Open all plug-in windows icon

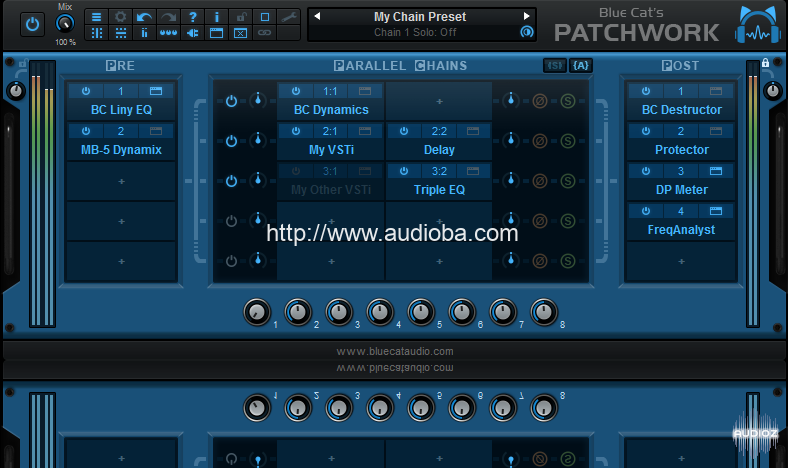(217, 33)
